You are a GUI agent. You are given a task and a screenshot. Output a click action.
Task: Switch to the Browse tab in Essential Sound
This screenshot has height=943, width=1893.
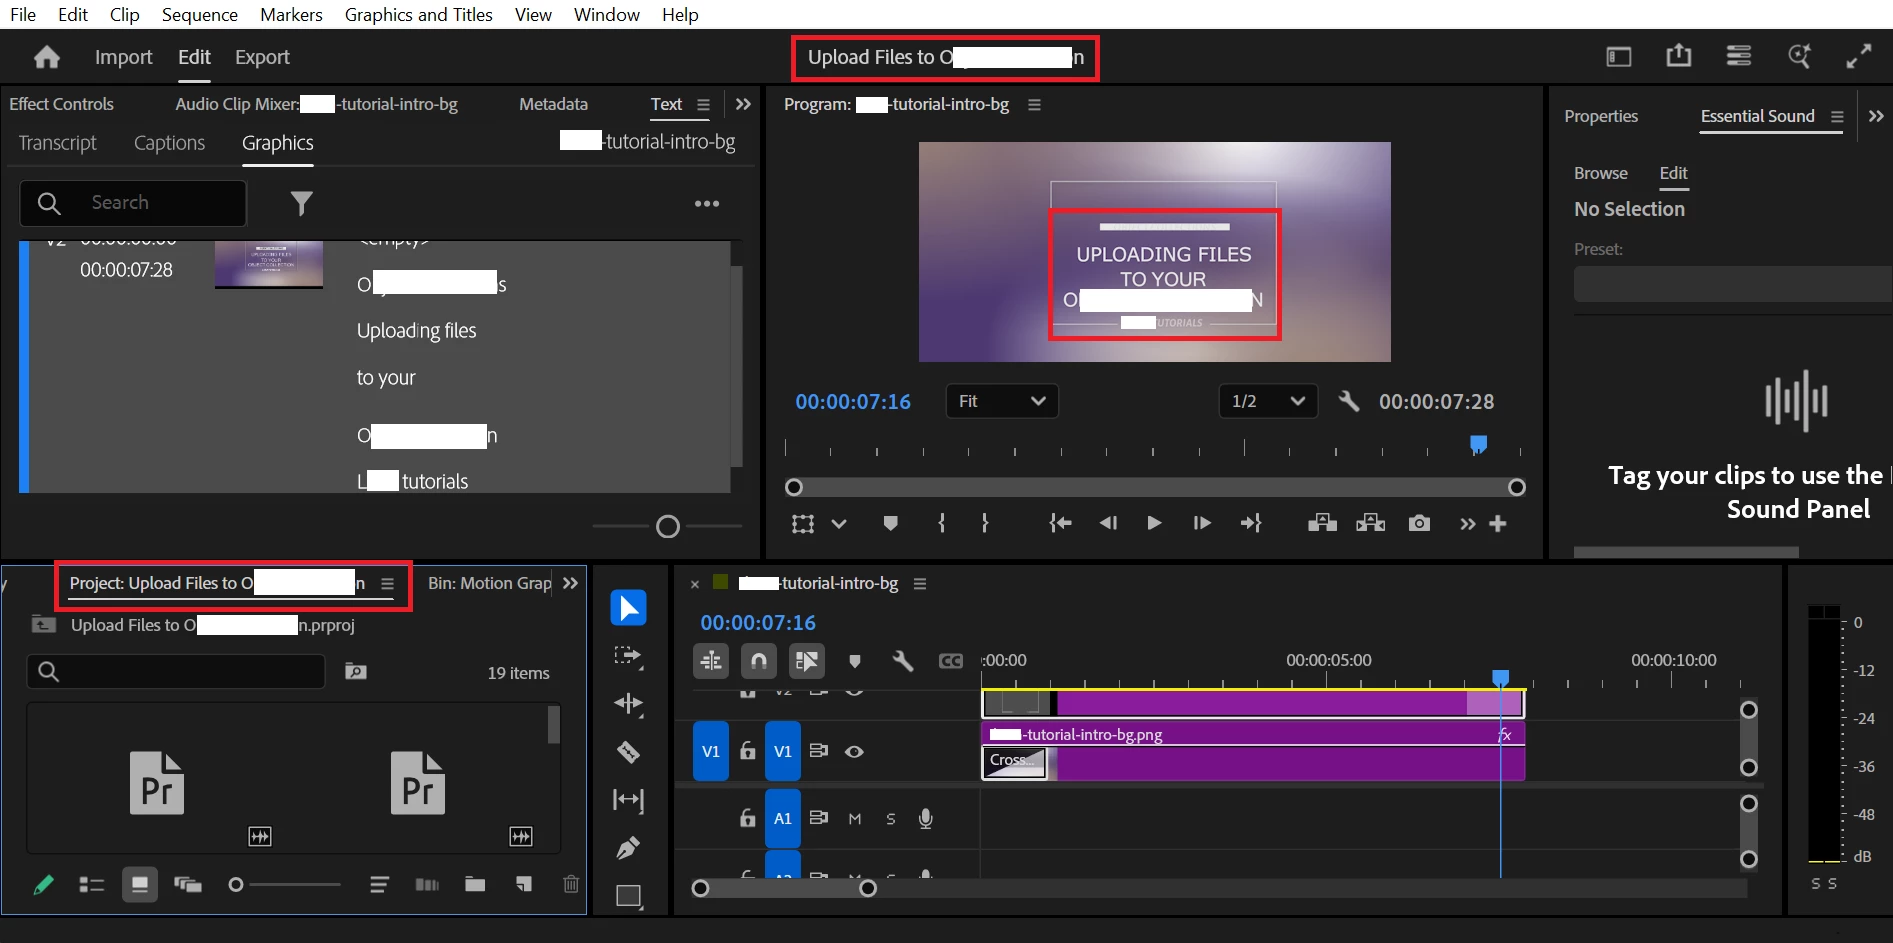click(1600, 173)
